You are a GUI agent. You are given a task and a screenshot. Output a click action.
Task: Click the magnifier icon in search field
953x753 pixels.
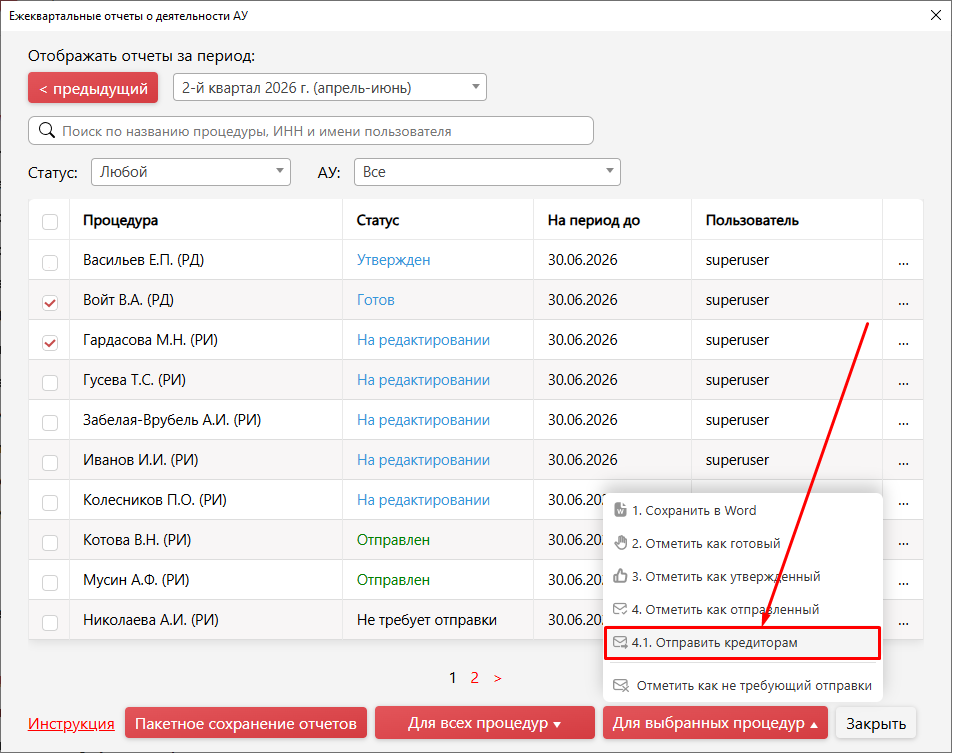coord(47,130)
